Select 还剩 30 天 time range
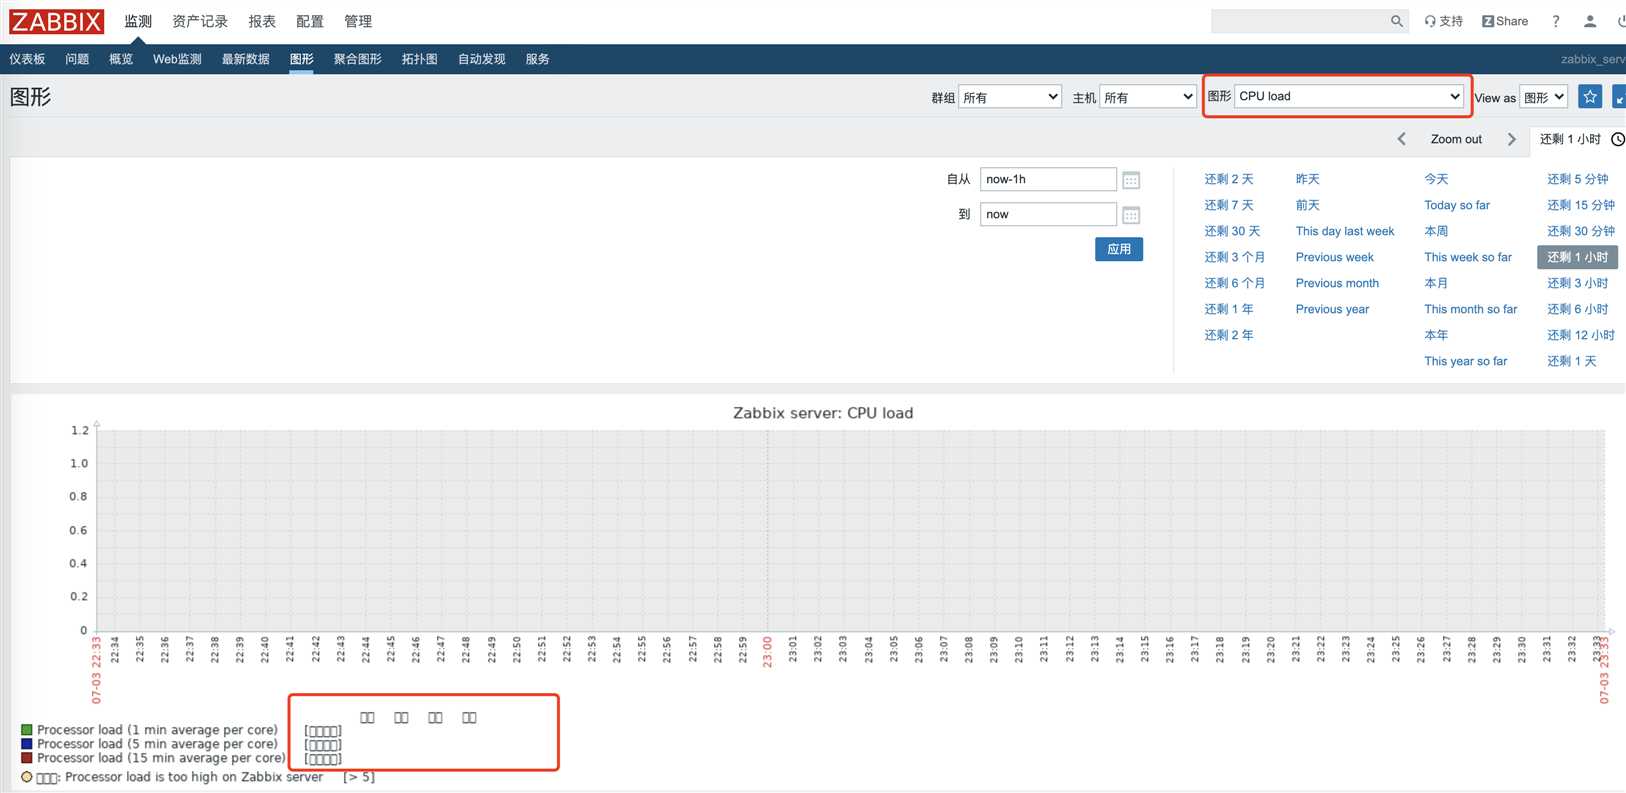 (x=1232, y=231)
